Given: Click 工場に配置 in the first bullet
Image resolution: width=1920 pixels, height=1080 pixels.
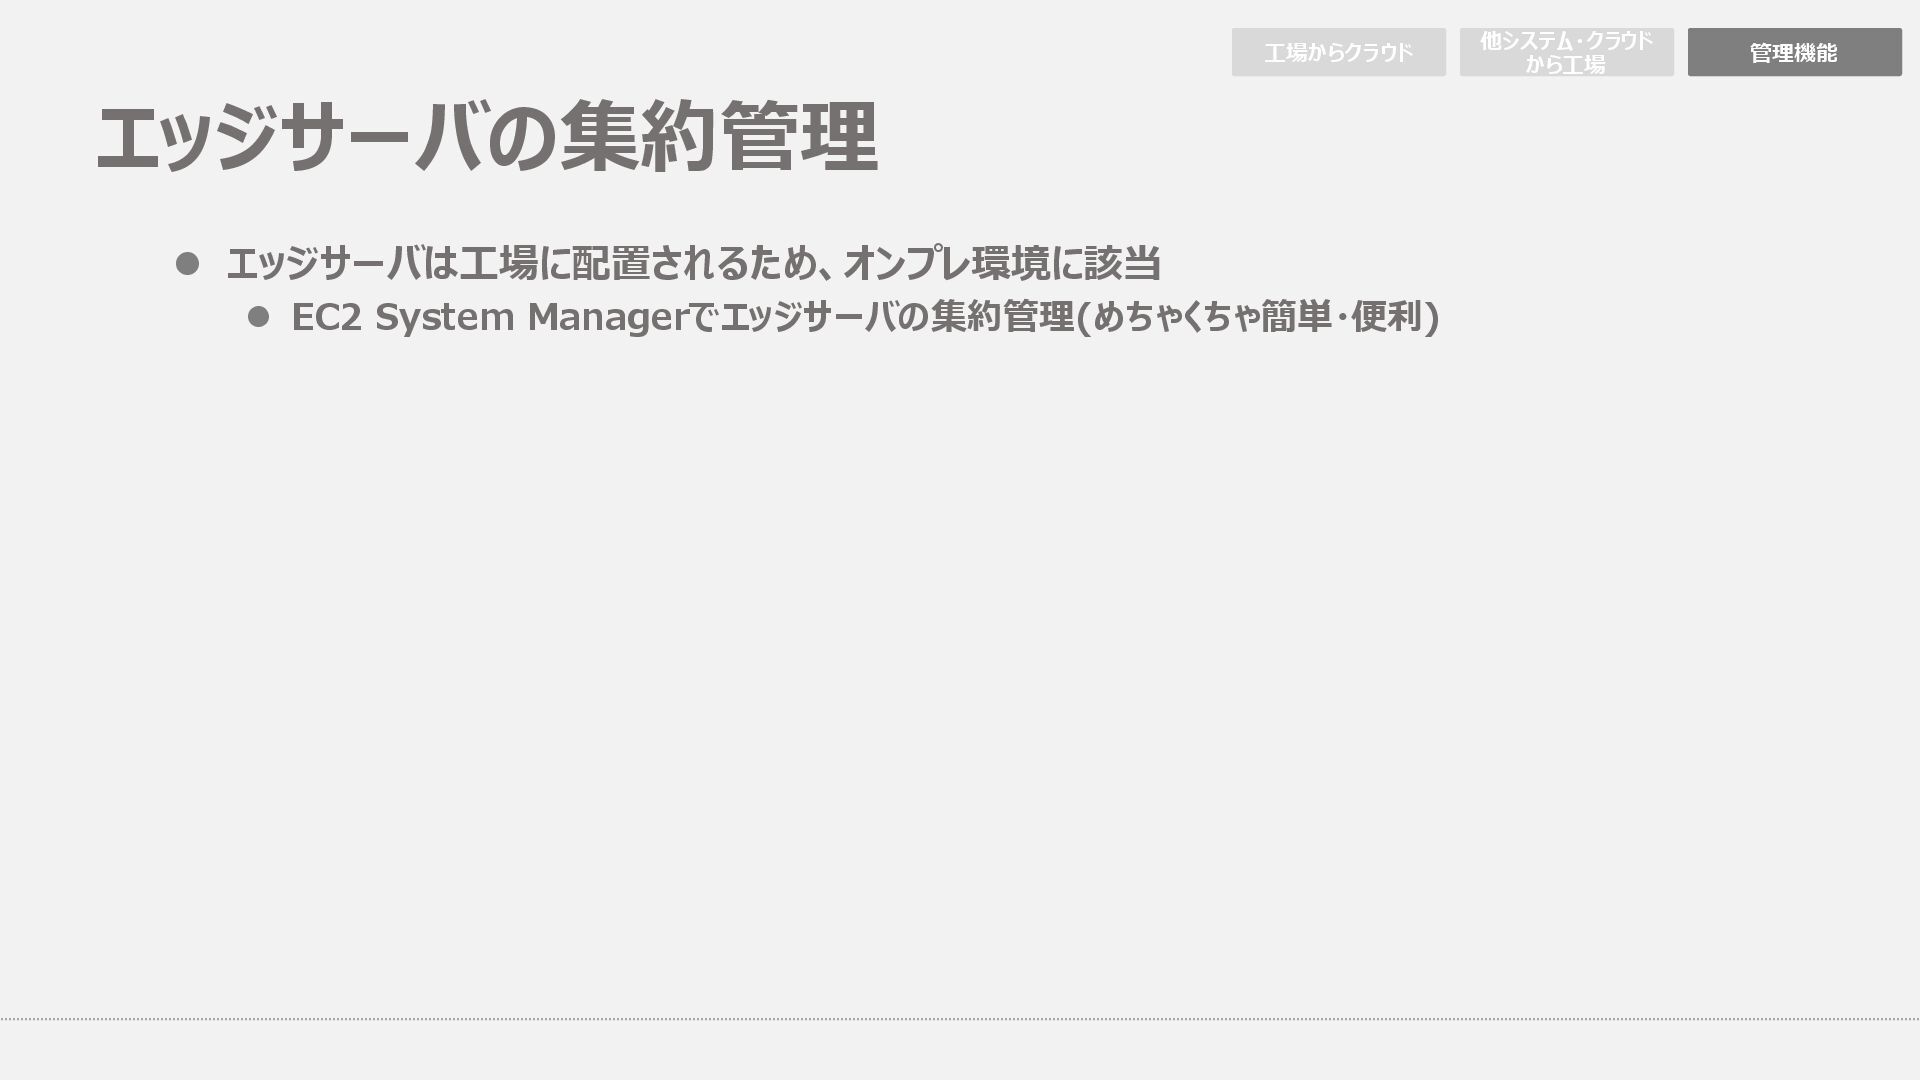Looking at the screenshot, I should point(554,264).
